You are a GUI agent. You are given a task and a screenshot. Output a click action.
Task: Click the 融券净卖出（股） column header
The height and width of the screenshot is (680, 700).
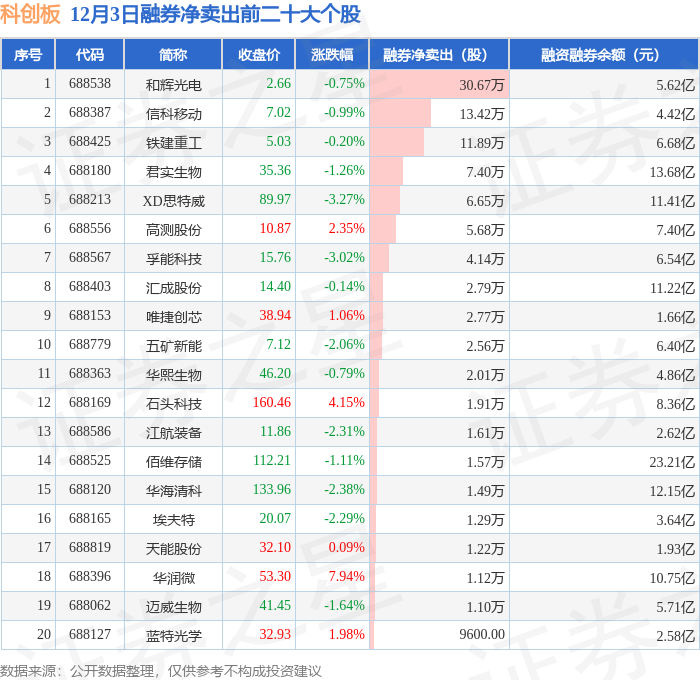click(x=439, y=55)
